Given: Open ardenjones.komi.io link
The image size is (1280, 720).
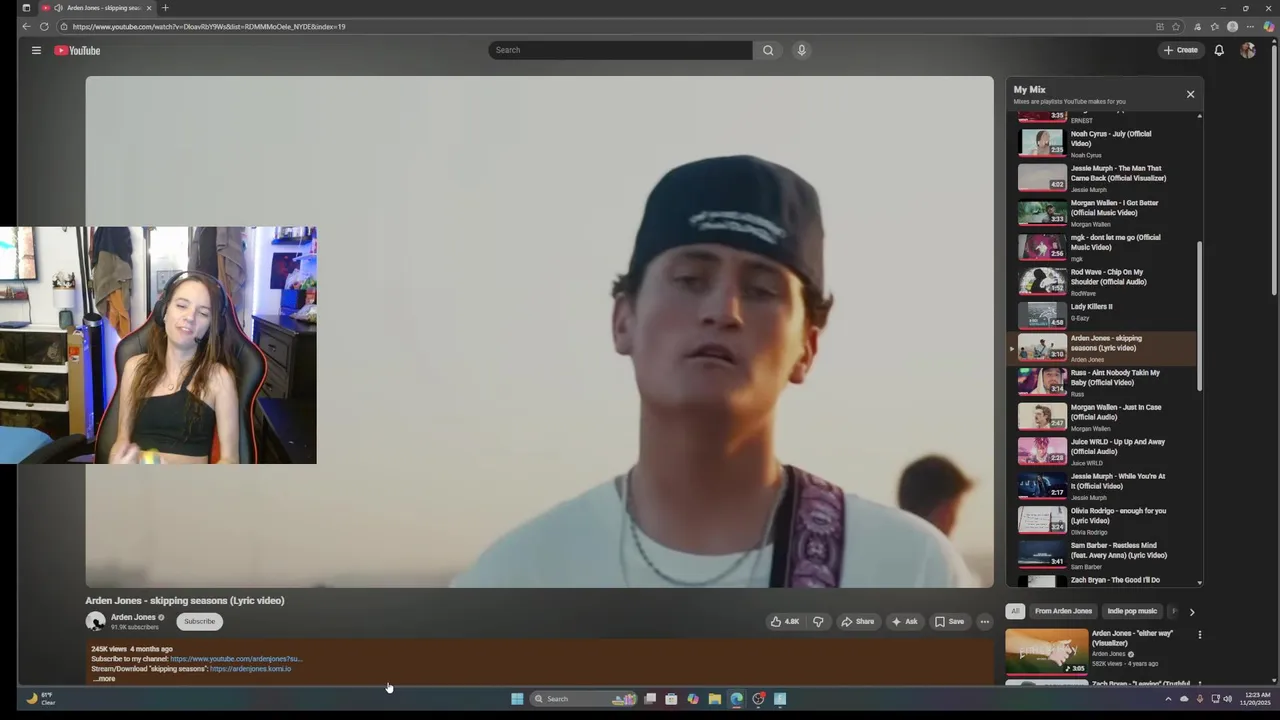Looking at the screenshot, I should coord(250,668).
